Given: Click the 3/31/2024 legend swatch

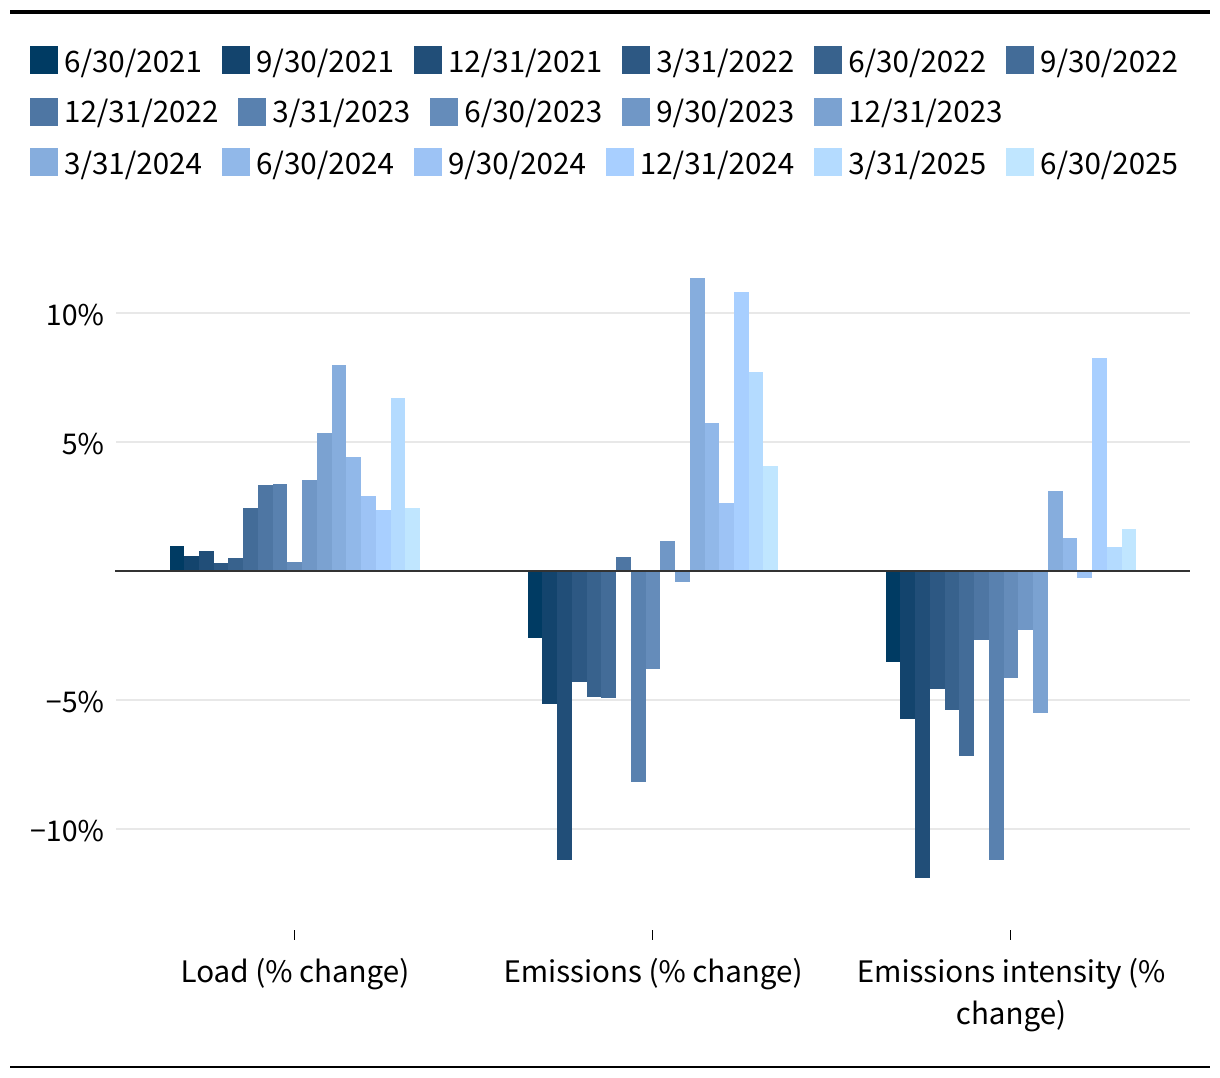Looking at the screenshot, I should pos(45,163).
